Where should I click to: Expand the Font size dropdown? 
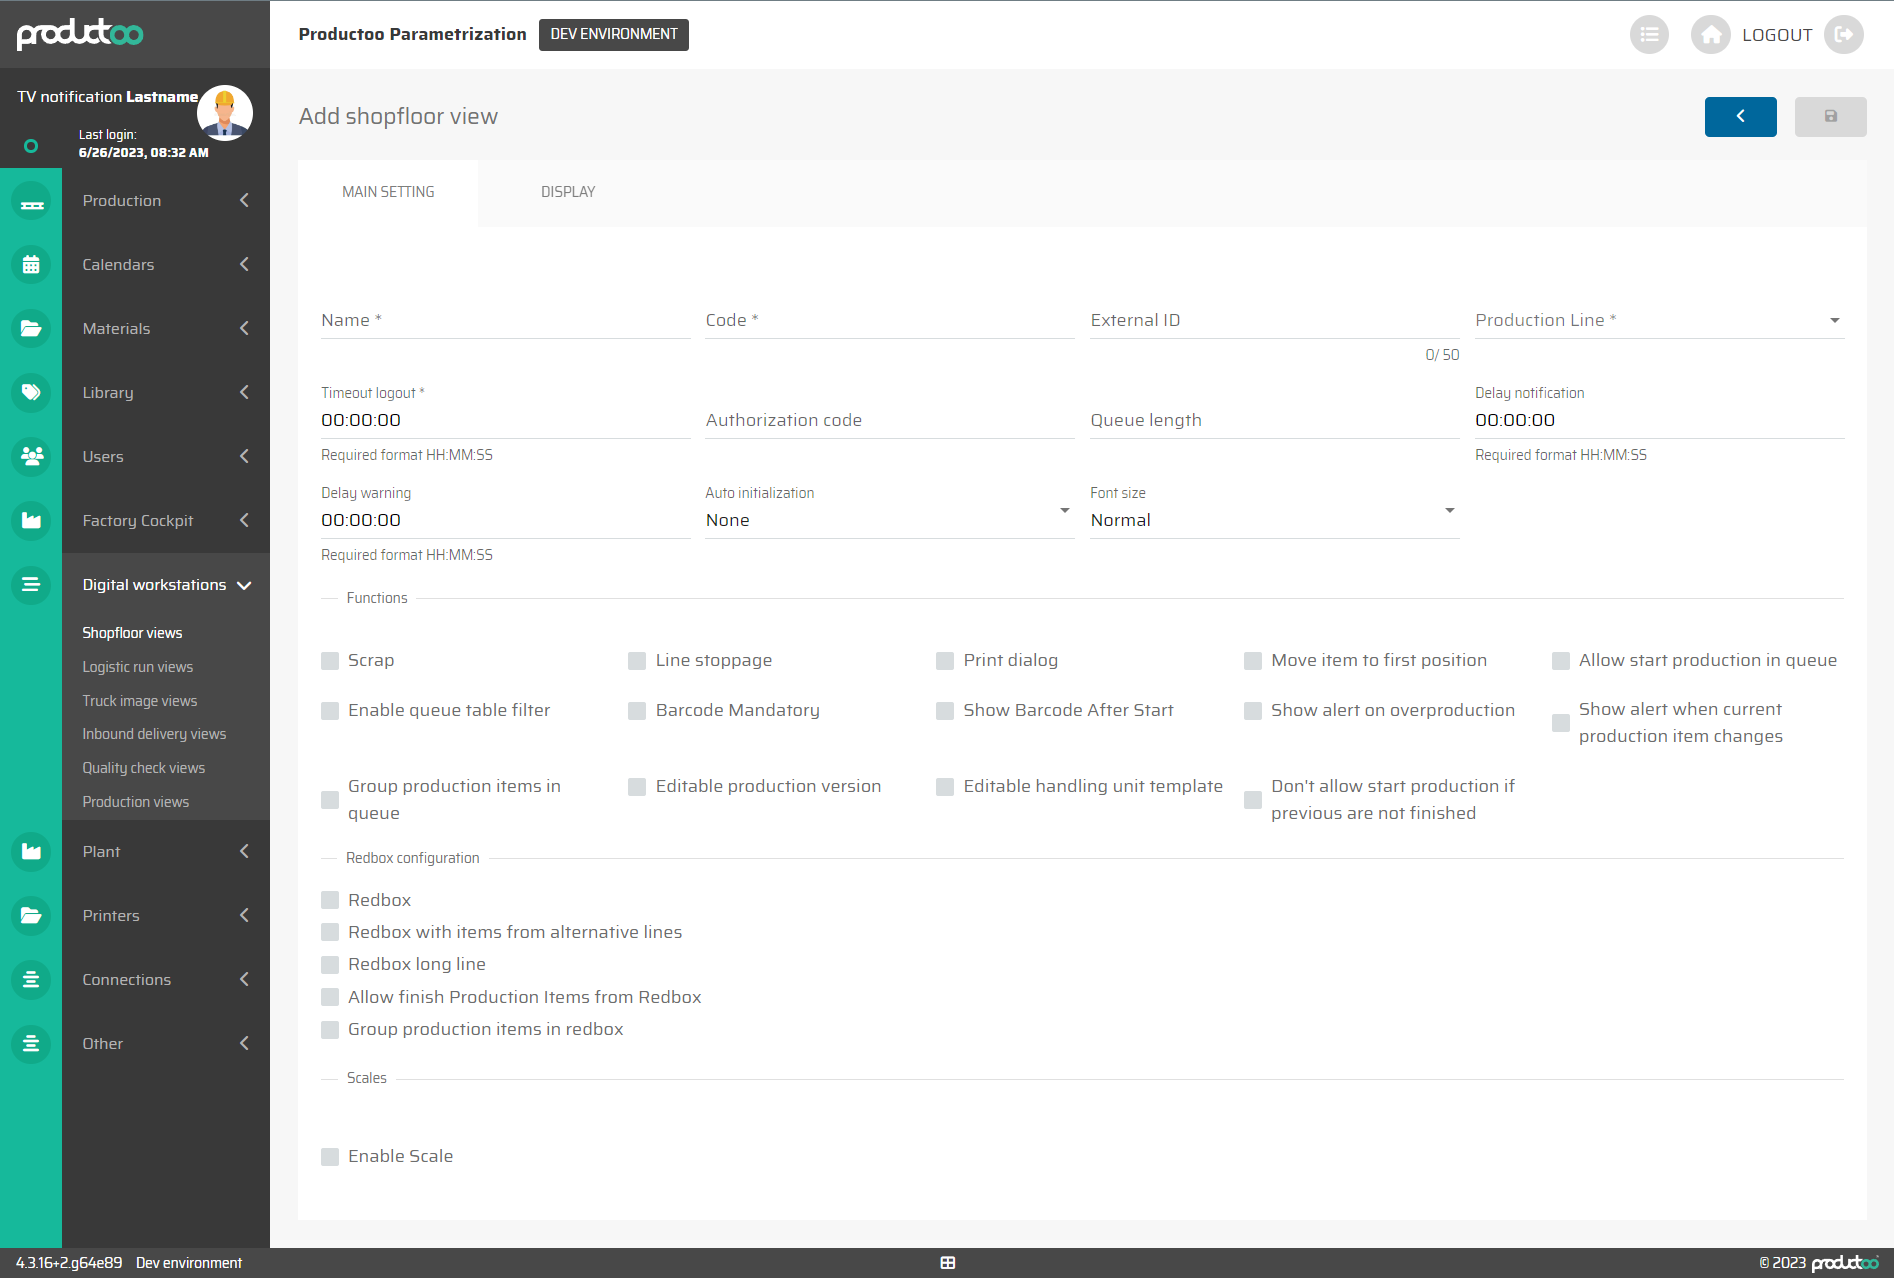[x=1273, y=520]
